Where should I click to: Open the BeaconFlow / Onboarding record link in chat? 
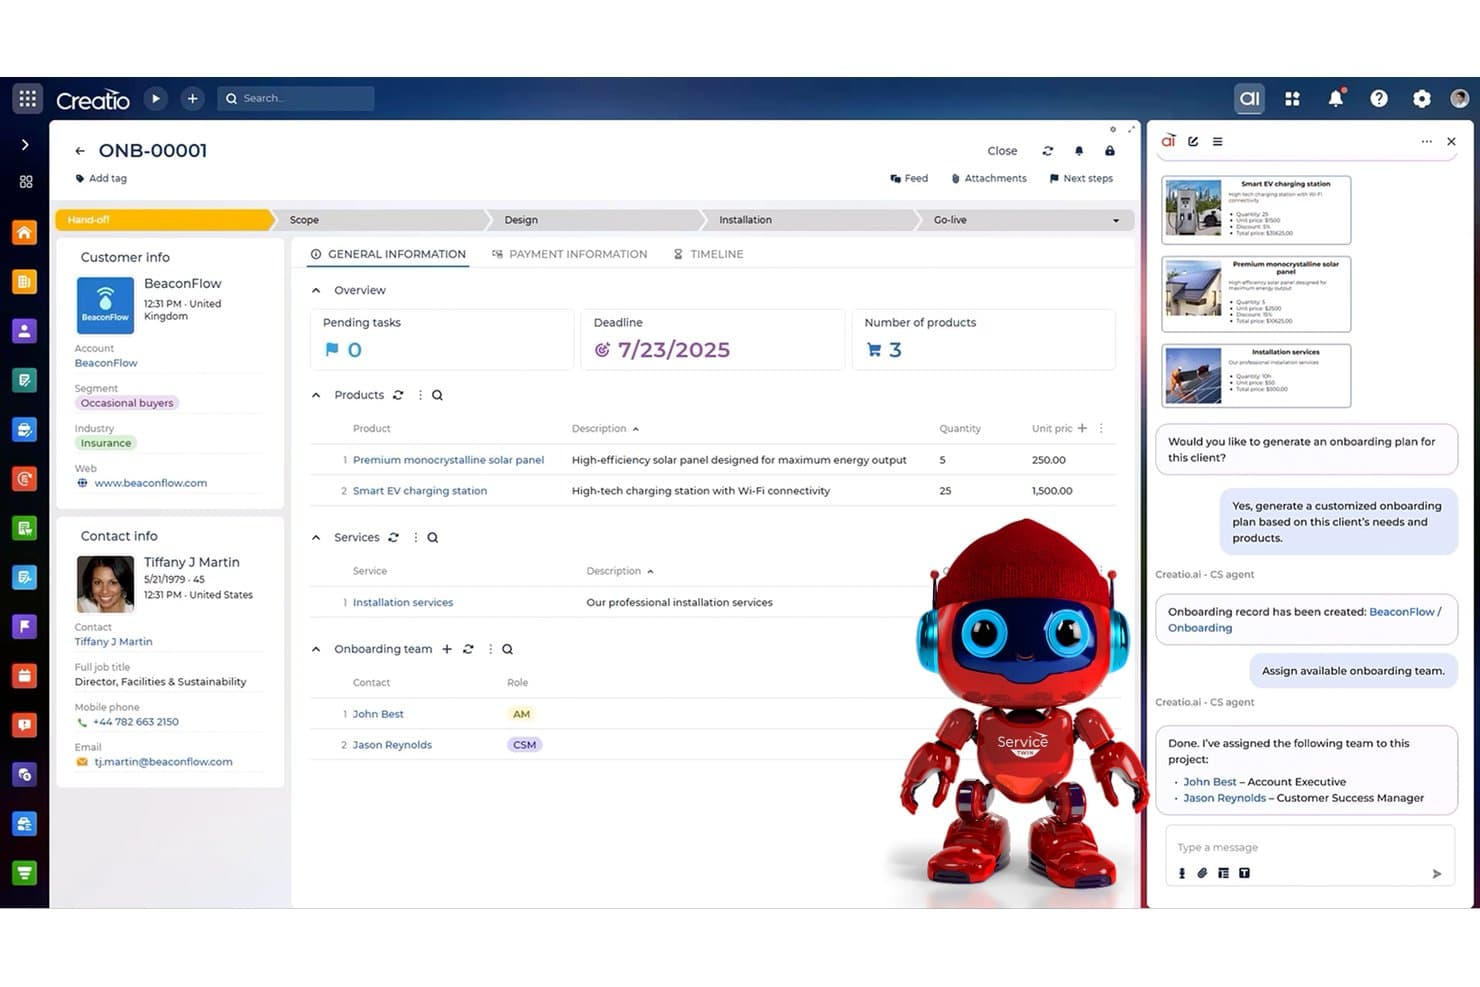pyautogui.click(x=1304, y=620)
